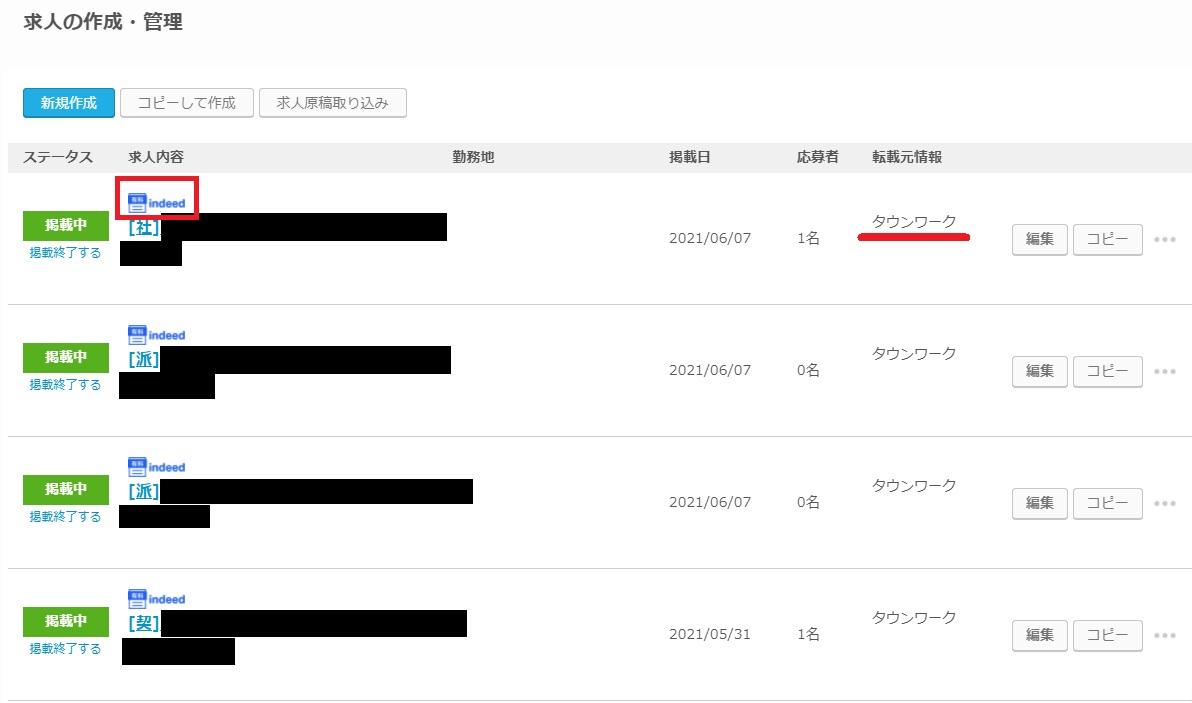Click the 新規作成 button
The height and width of the screenshot is (703, 1192).
(69, 103)
